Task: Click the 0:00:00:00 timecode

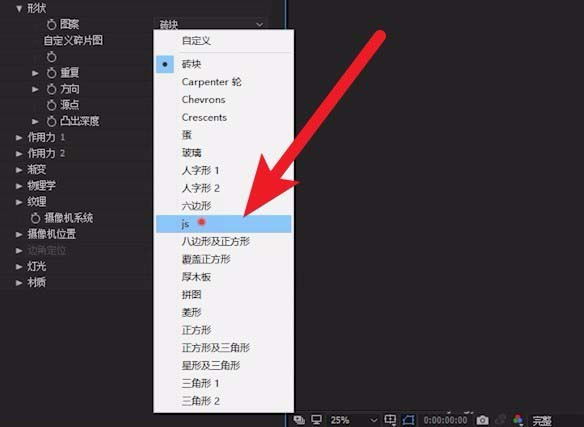Action: (x=445, y=420)
